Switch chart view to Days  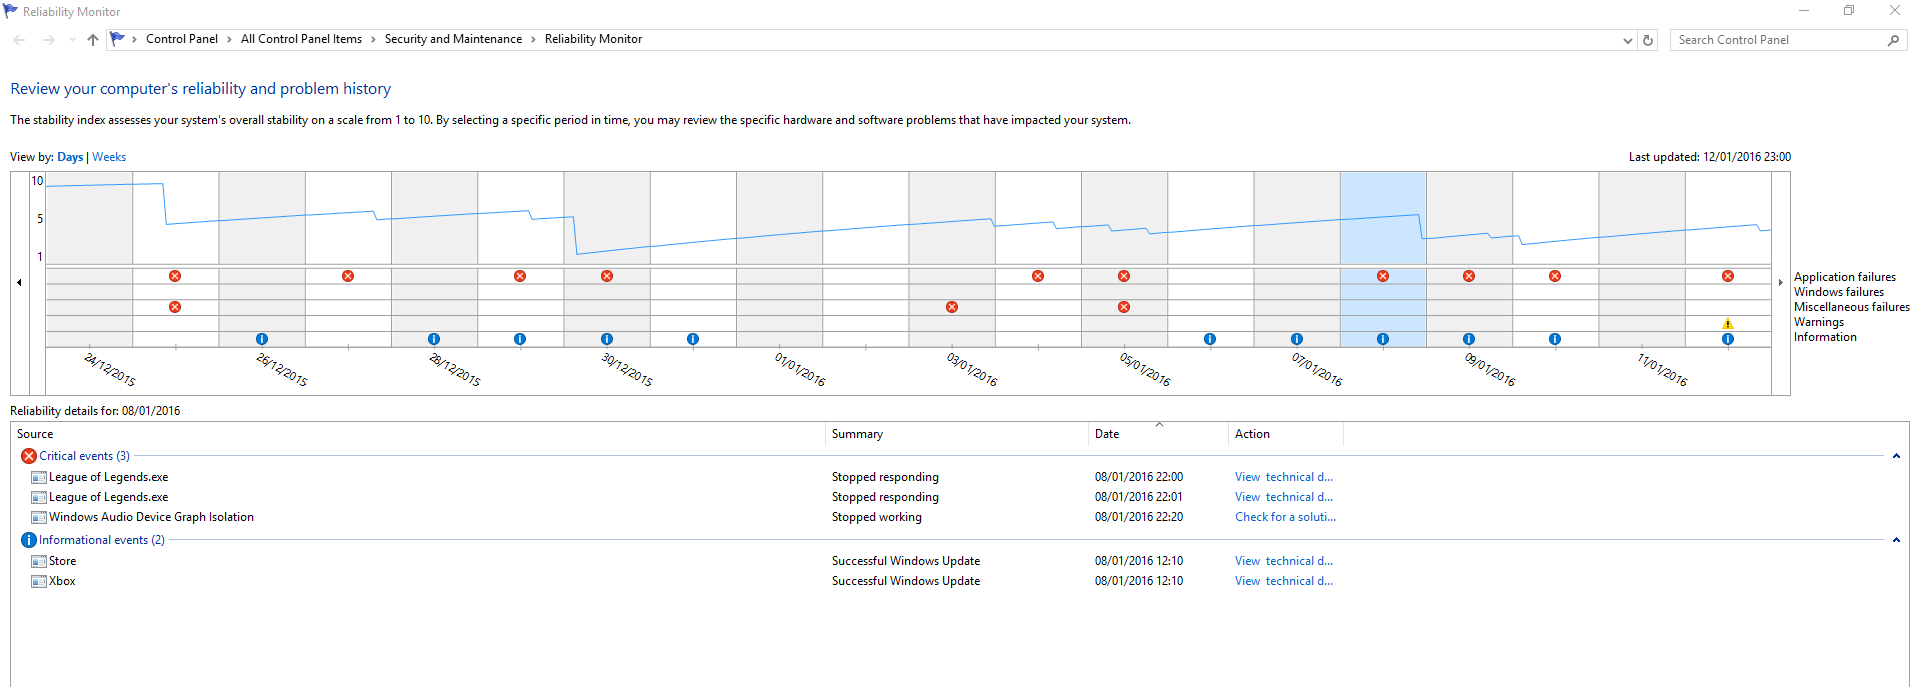tap(70, 157)
